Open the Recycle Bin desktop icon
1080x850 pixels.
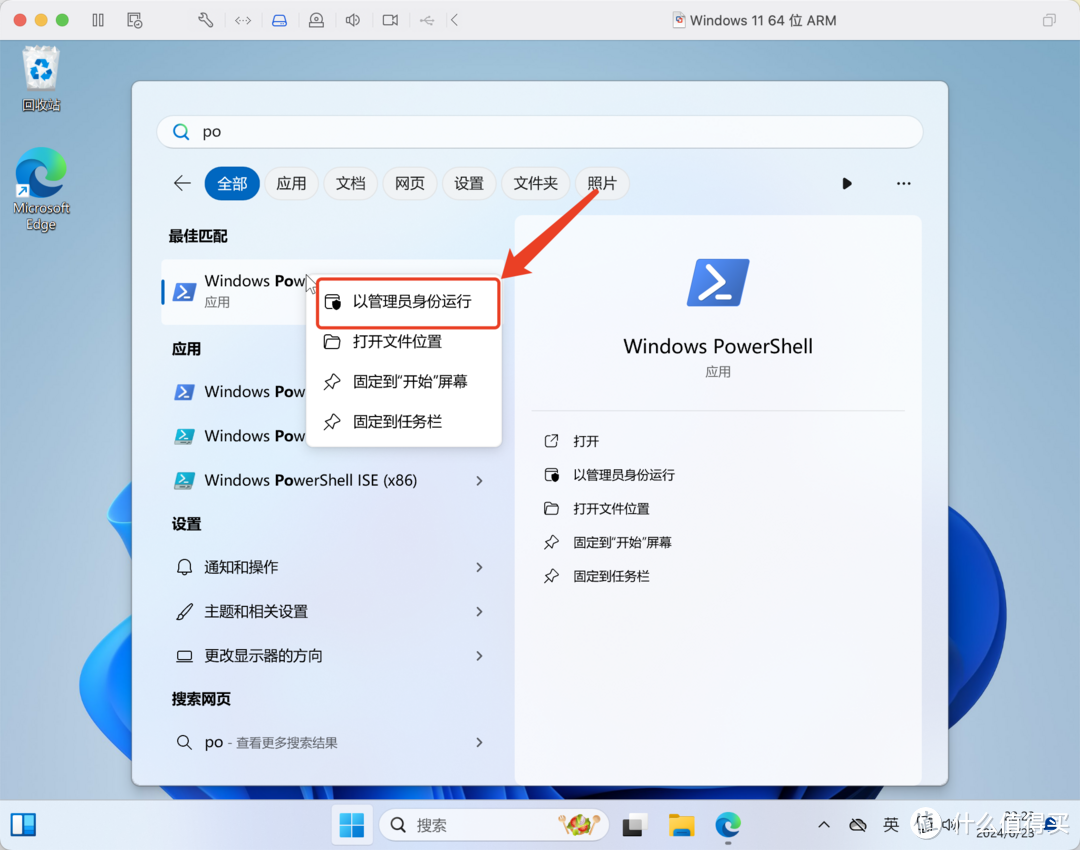[41, 79]
